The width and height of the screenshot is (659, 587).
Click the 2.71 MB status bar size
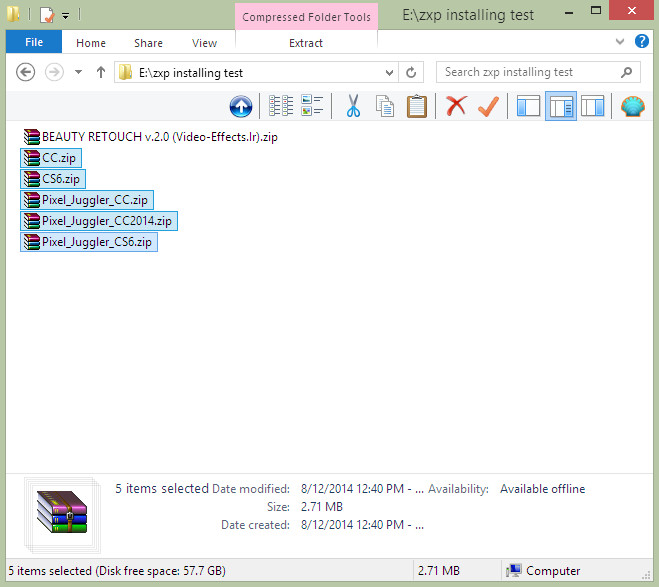438,571
